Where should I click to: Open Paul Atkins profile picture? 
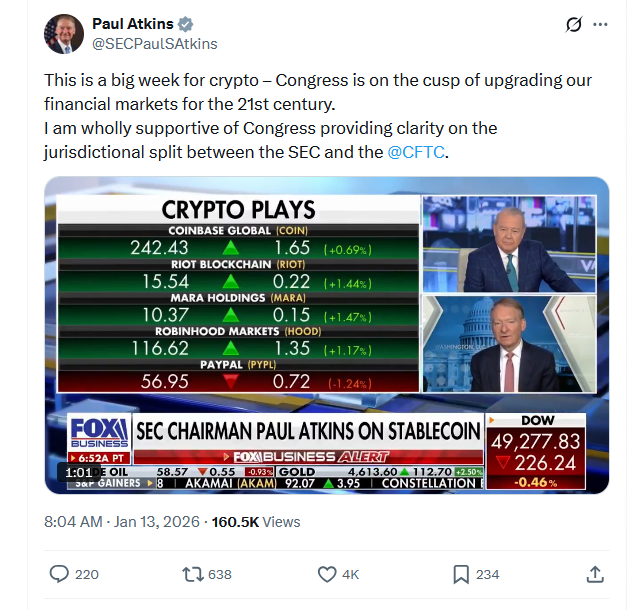click(x=64, y=34)
